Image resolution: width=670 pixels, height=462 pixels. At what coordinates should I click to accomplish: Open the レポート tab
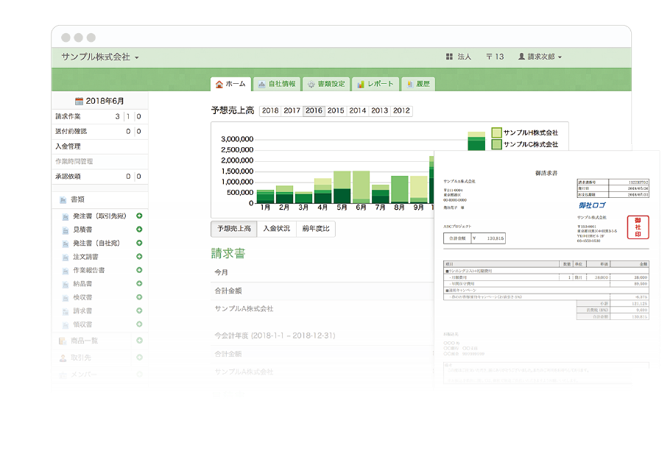[376, 84]
